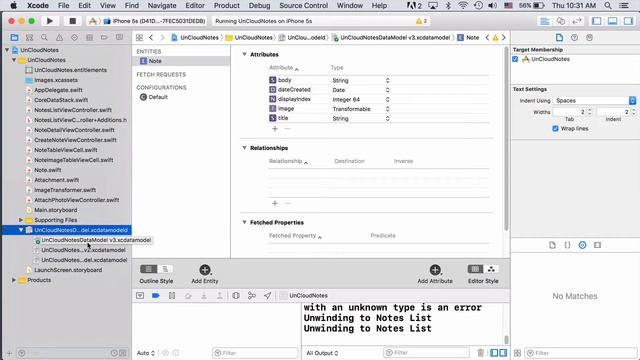Open the Navigate menu
Viewport: 640px width, 360px height.
(162, 6)
